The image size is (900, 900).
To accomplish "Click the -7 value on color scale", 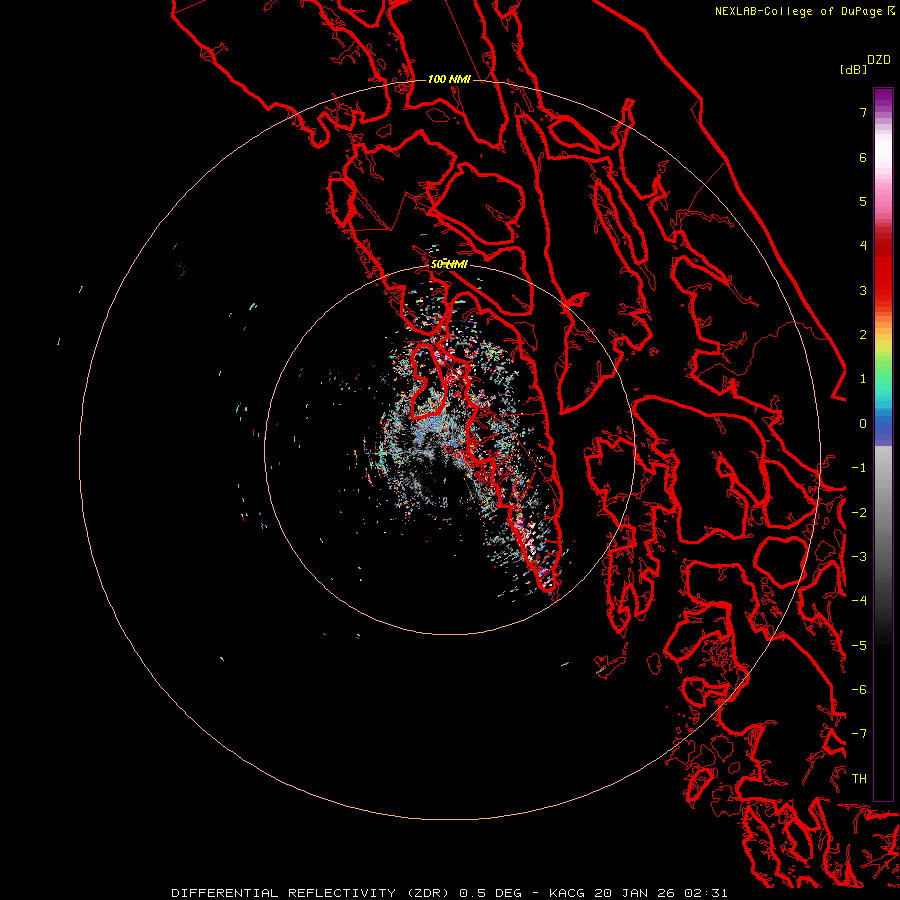I will click(x=859, y=734).
